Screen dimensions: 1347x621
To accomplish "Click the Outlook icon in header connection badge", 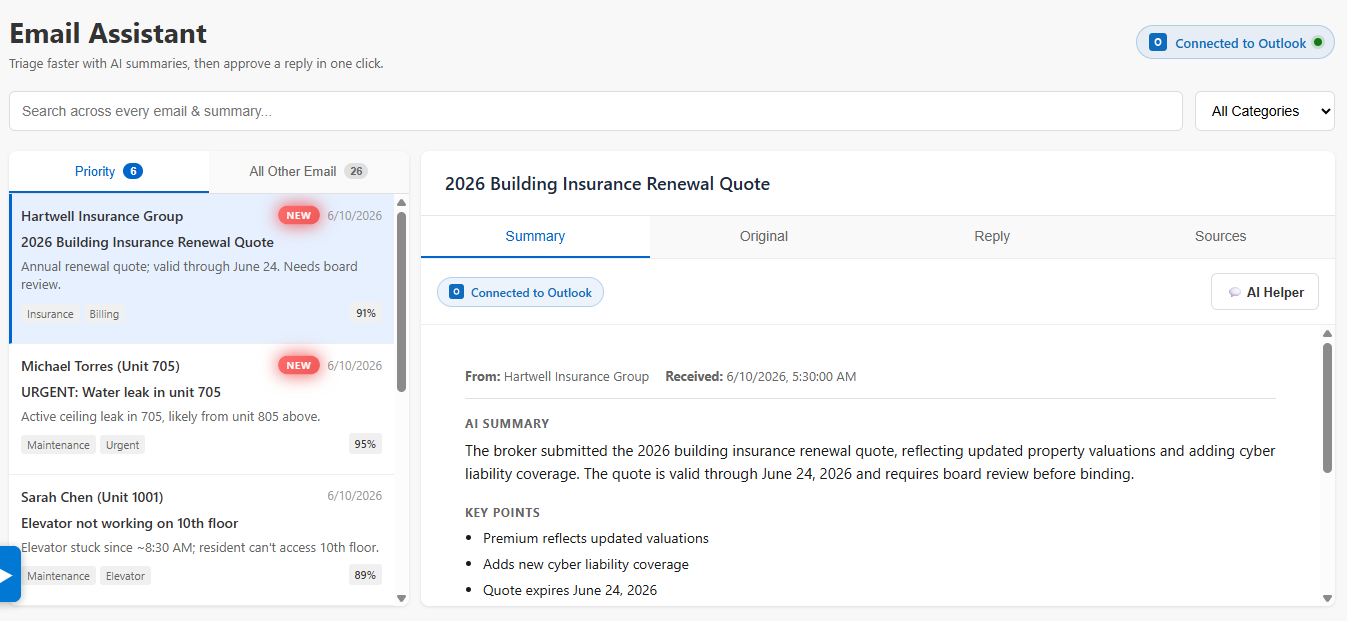I will pos(1158,43).
